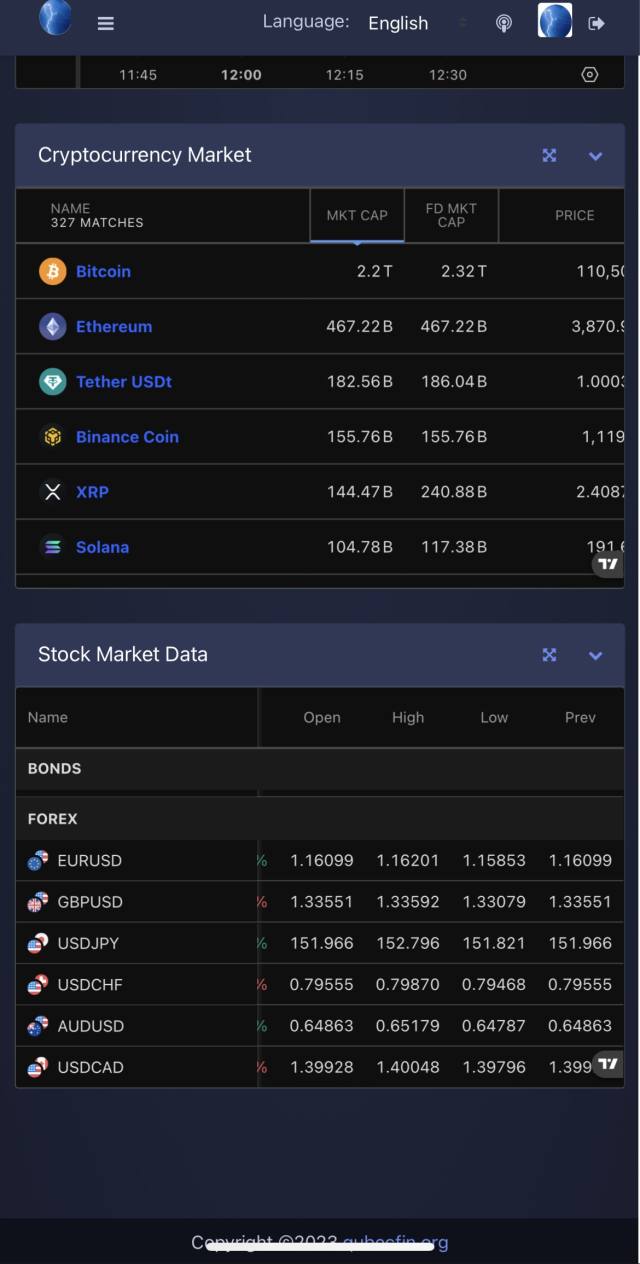The height and width of the screenshot is (1264, 640).
Task: Sort by FD MKT CAP column
Action: coord(451,215)
